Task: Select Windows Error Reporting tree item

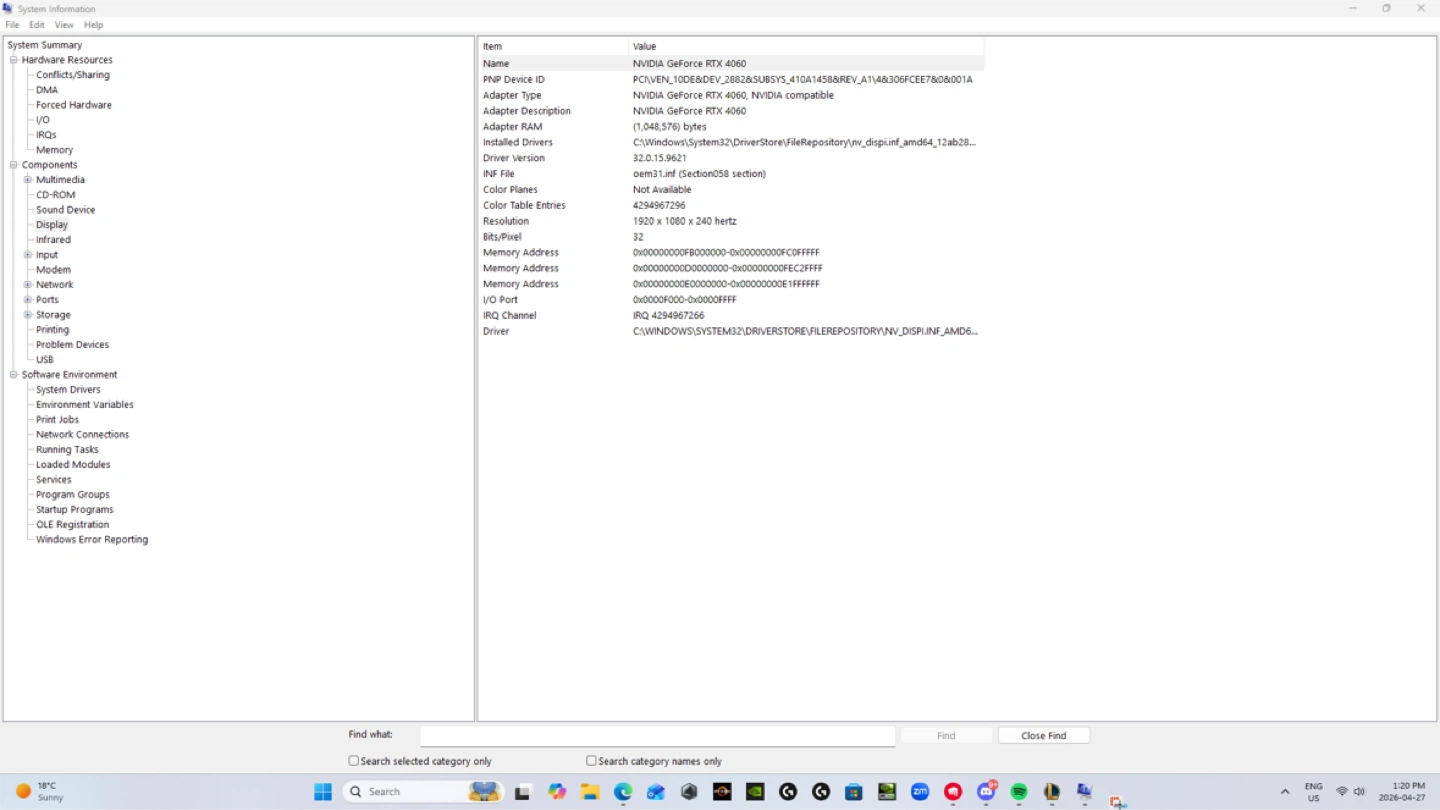Action: (92, 540)
